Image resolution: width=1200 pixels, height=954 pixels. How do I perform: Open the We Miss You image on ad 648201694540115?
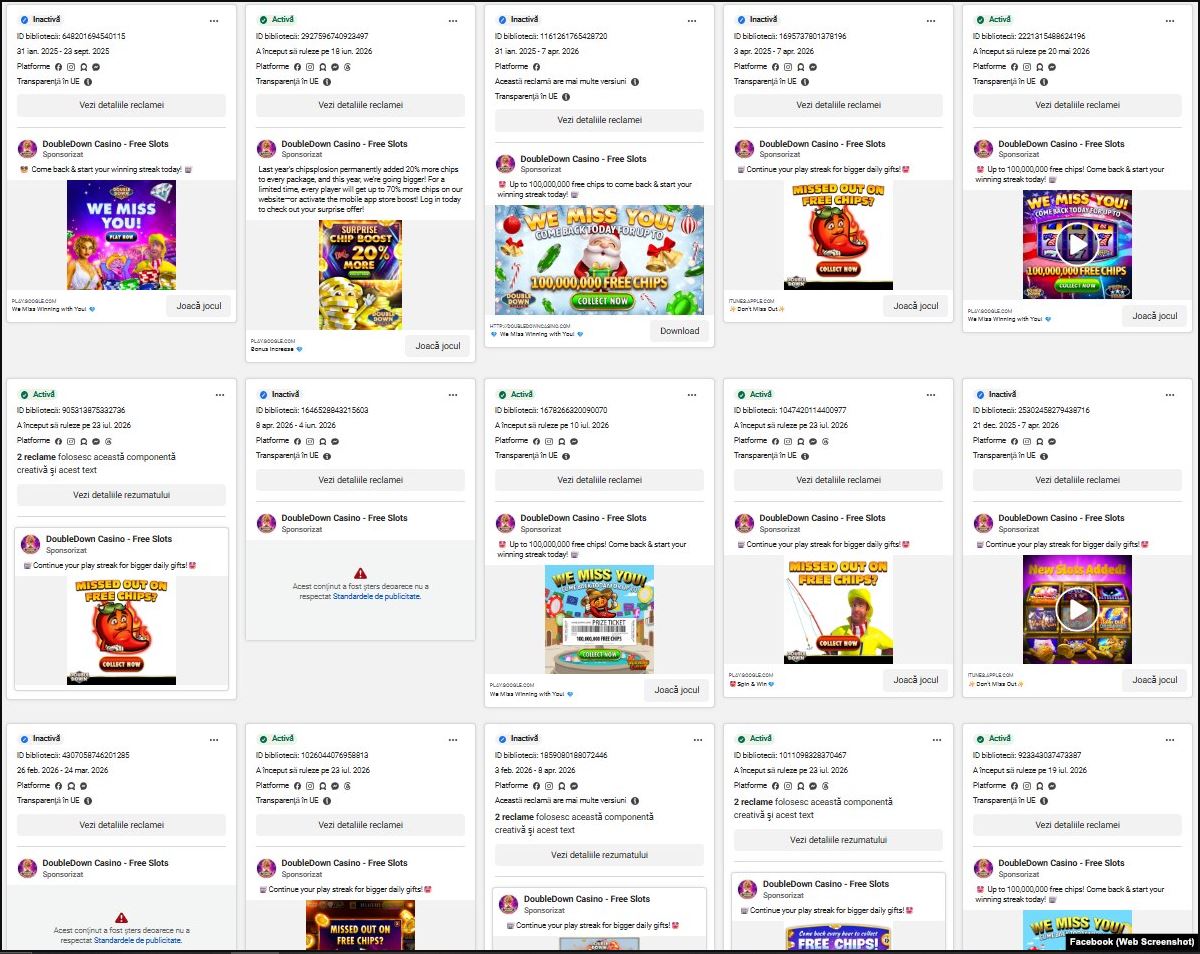(121, 235)
